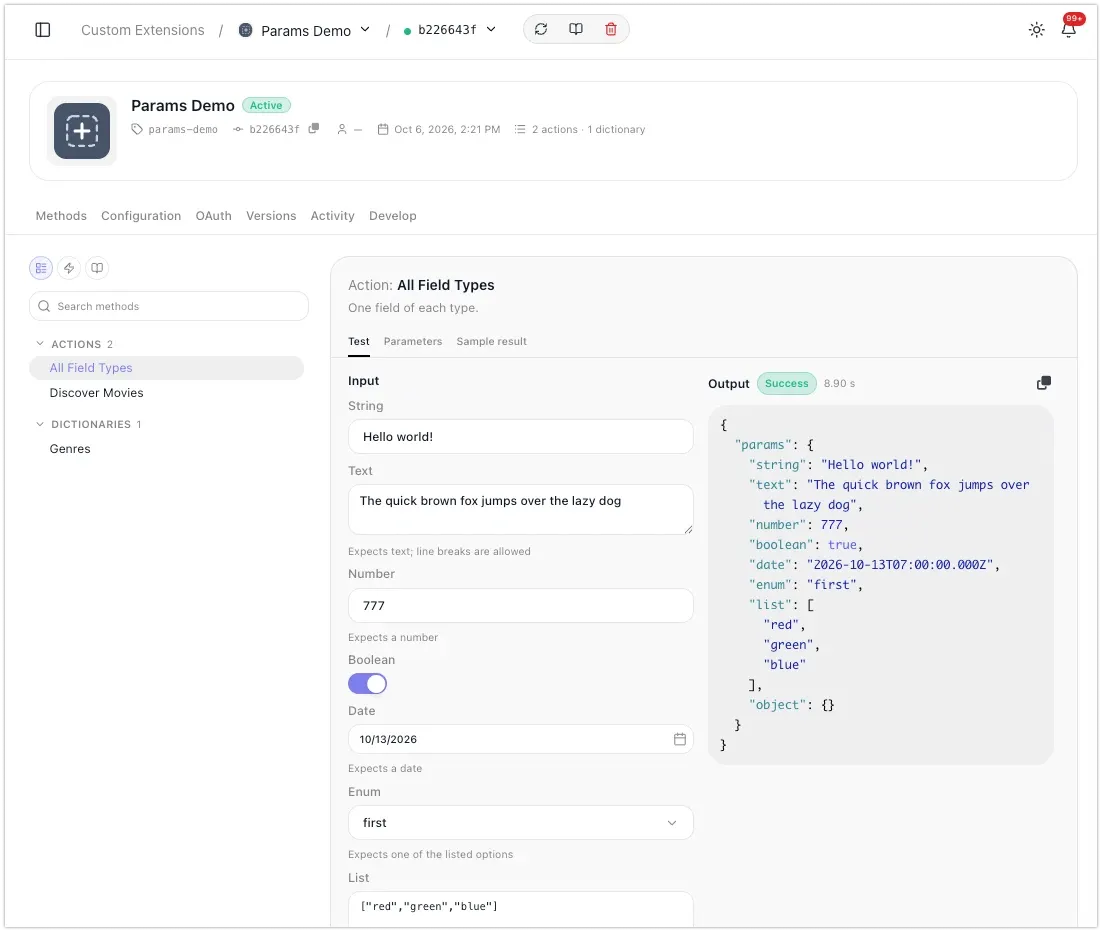Open the Activity tab
This screenshot has height=932, width=1102.
pyautogui.click(x=332, y=216)
